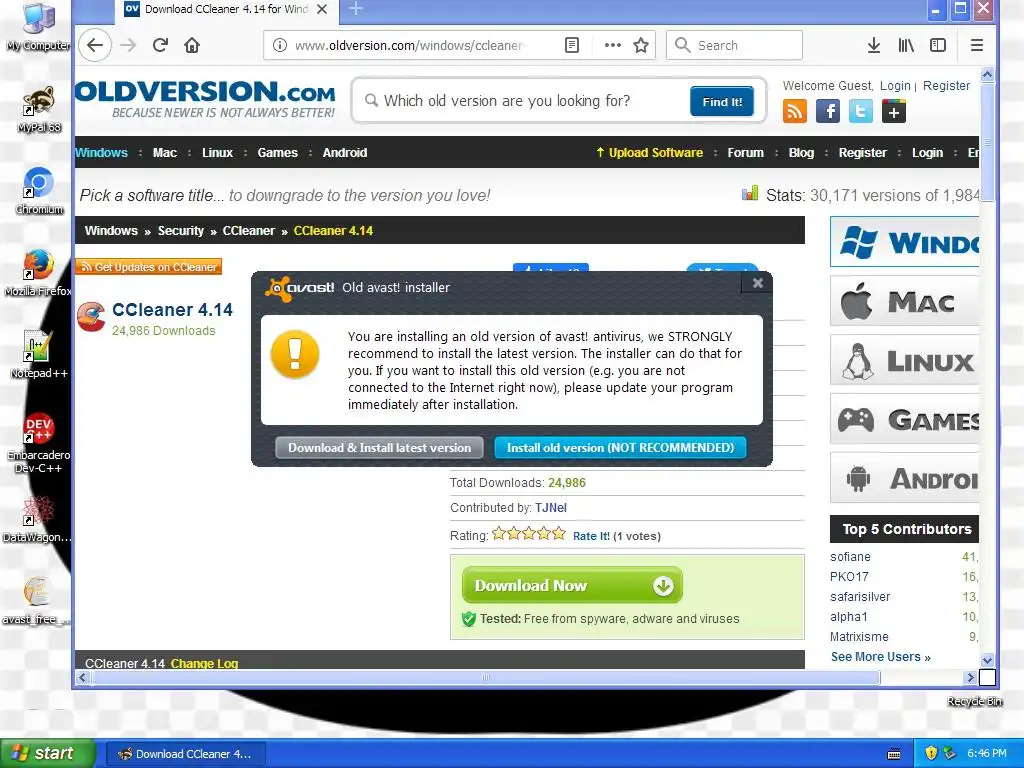Open contributor sofiane in Top 5 list
Viewport: 1024px width, 768px height.
click(x=850, y=557)
